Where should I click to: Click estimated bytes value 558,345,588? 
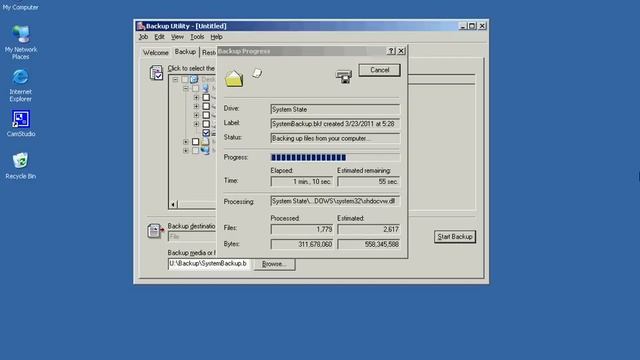pos(369,244)
